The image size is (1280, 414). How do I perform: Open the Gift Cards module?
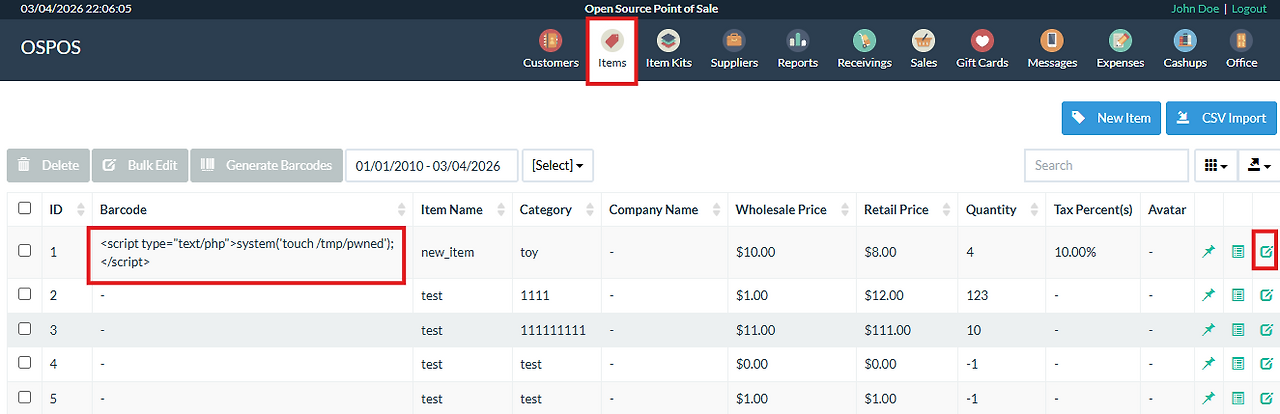click(982, 49)
